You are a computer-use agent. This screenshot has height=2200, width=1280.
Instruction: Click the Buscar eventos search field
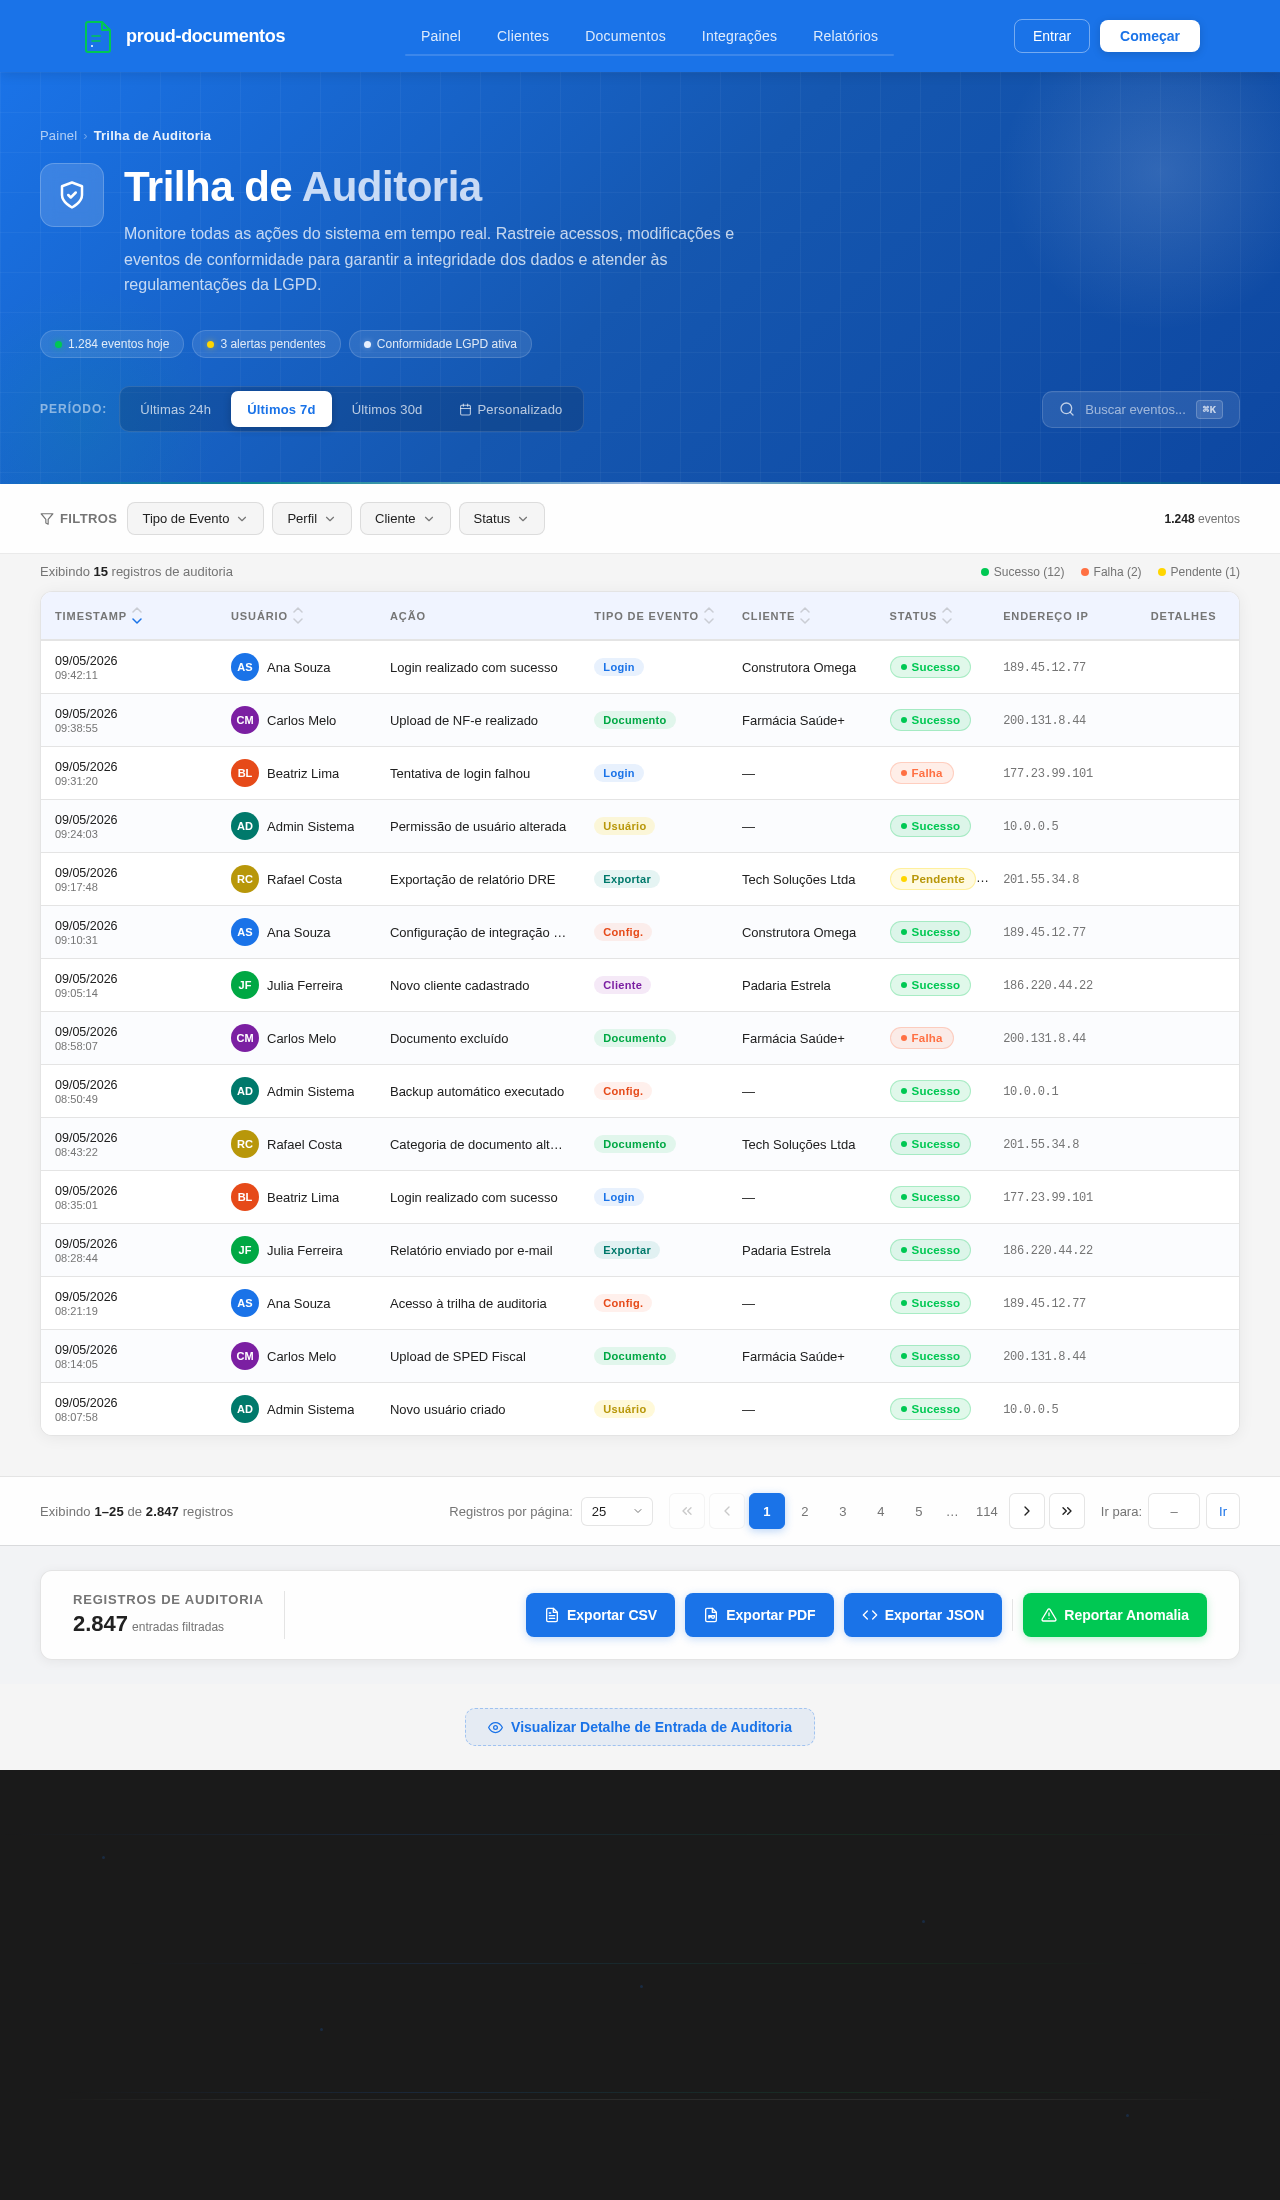pos(1141,409)
